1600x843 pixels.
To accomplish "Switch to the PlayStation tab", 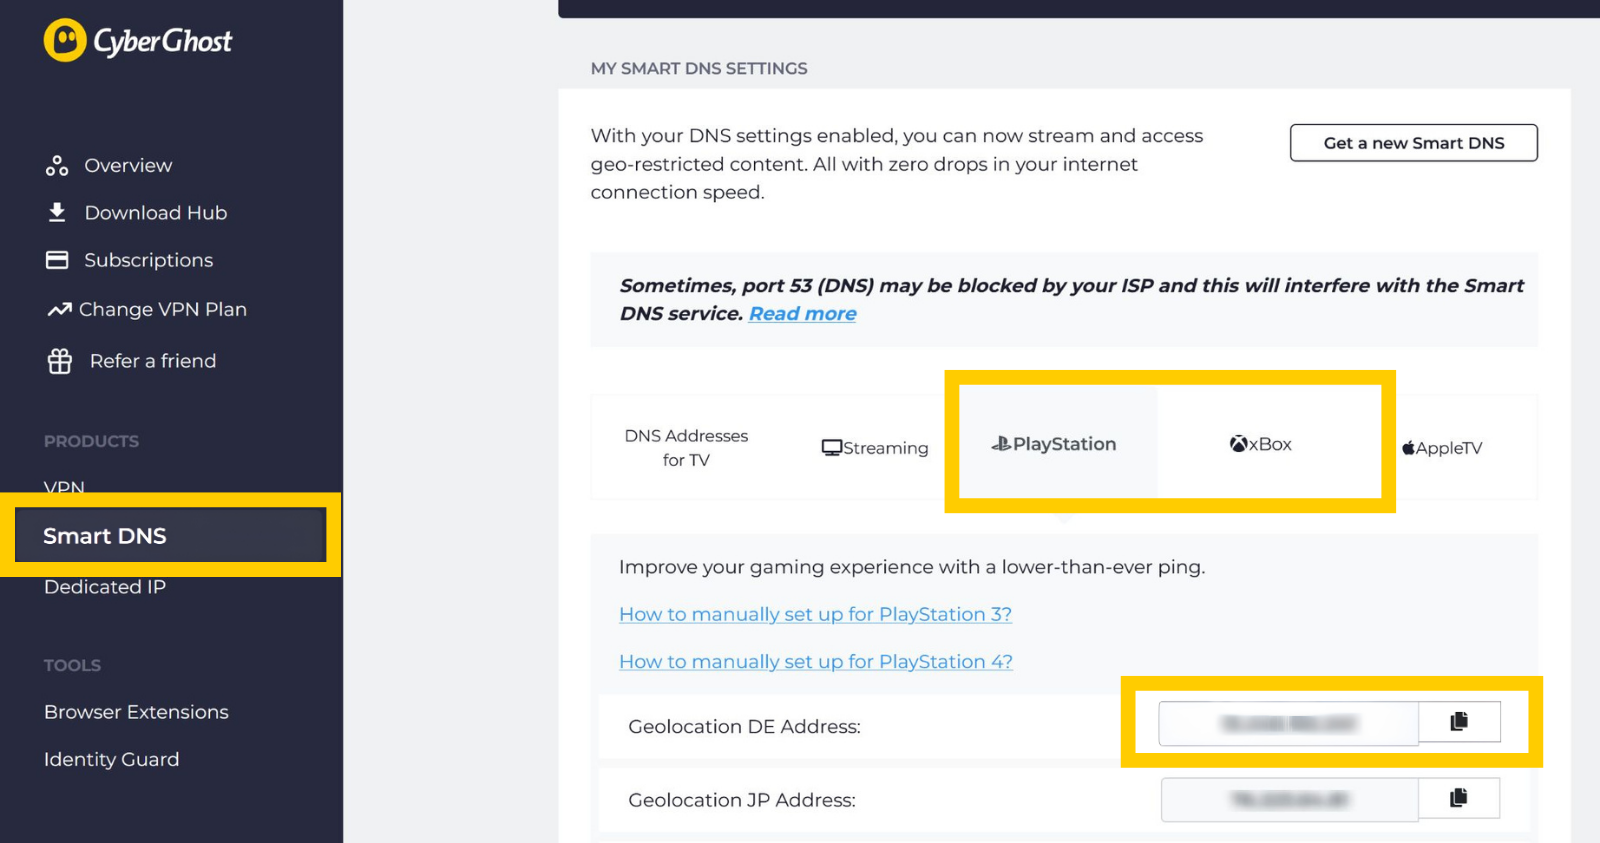I will pyautogui.click(x=1055, y=444).
